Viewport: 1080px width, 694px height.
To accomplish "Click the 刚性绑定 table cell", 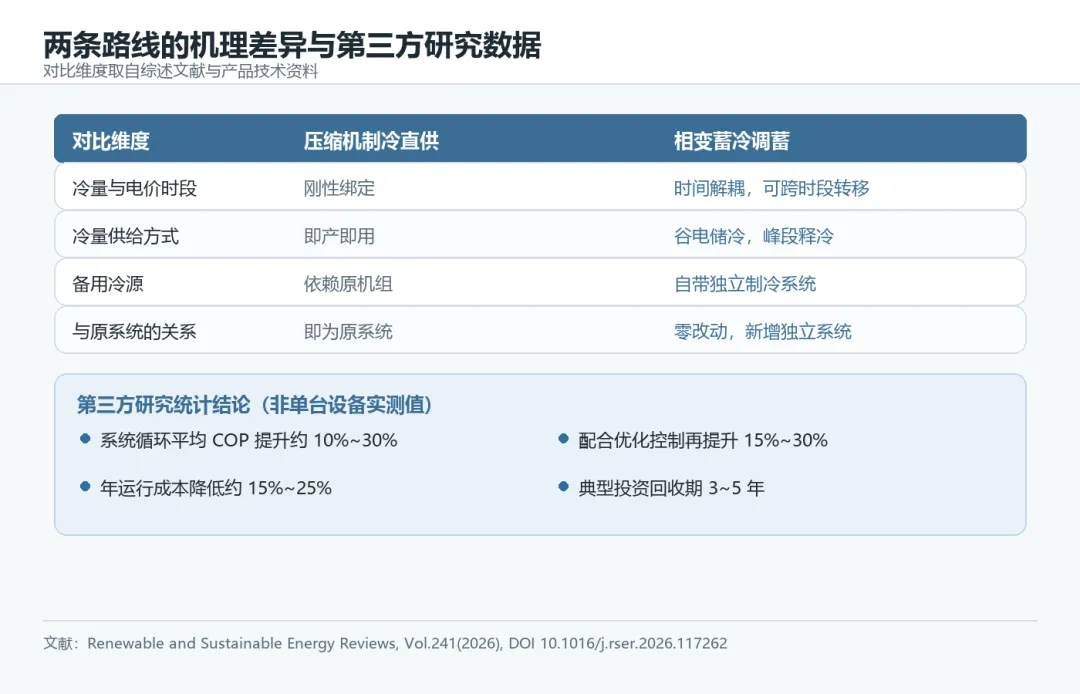I will [339, 188].
